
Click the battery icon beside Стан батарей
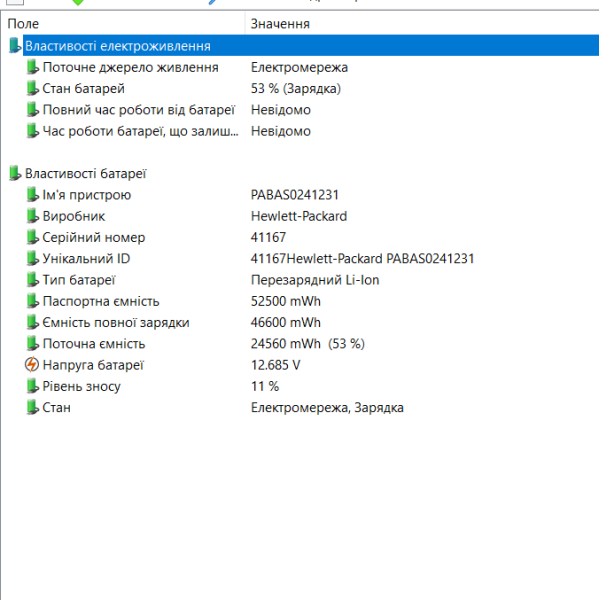pyautogui.click(x=33, y=88)
